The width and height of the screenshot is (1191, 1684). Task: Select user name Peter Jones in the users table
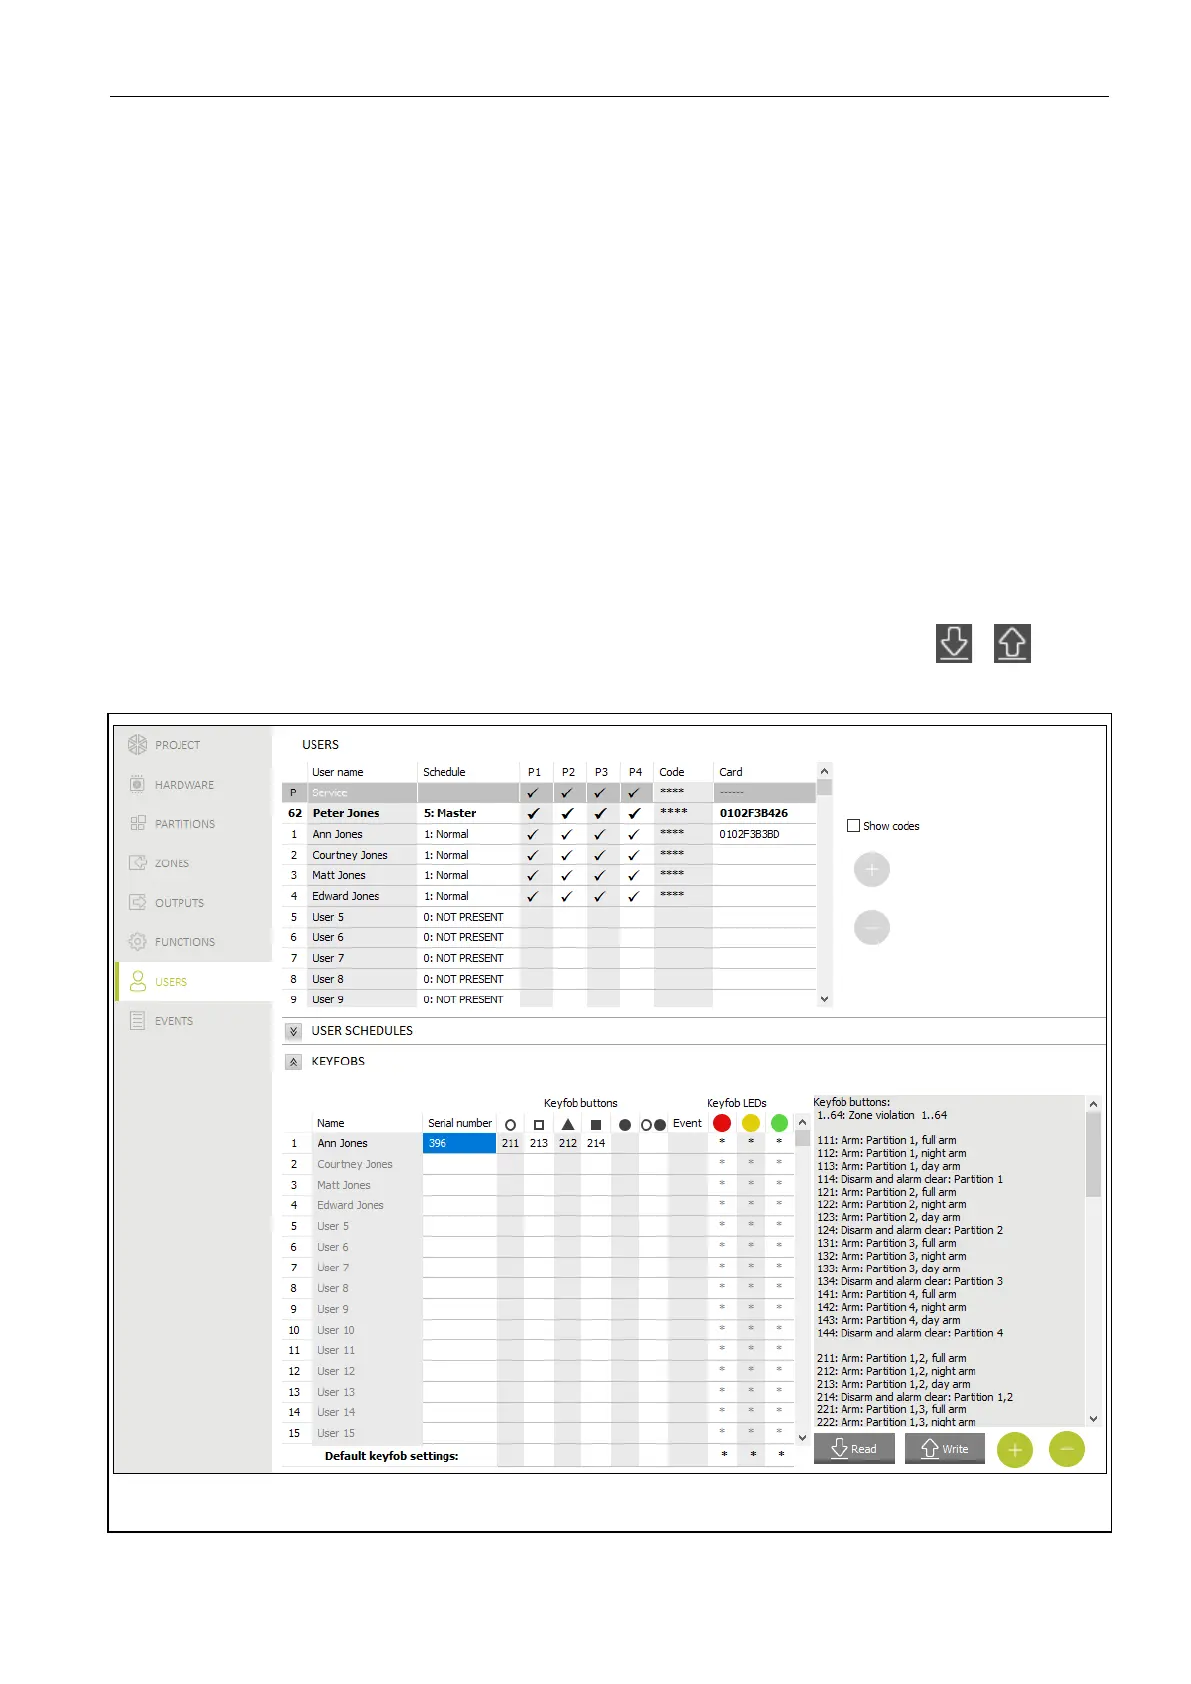[x=346, y=813]
